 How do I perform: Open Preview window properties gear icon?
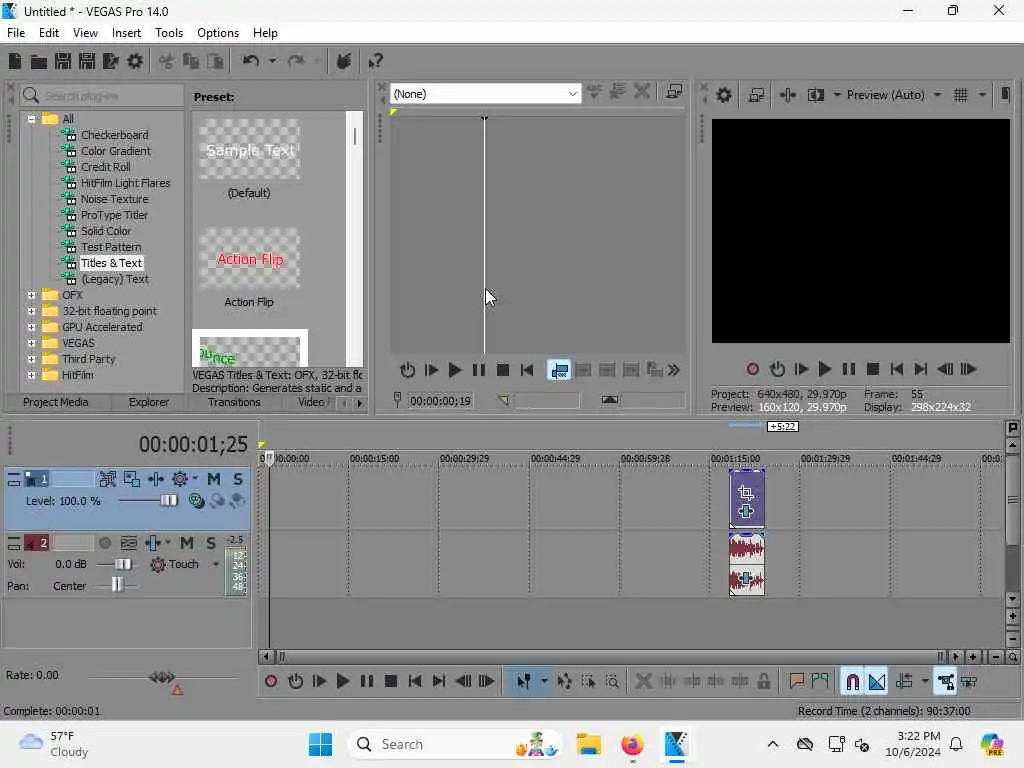click(724, 95)
